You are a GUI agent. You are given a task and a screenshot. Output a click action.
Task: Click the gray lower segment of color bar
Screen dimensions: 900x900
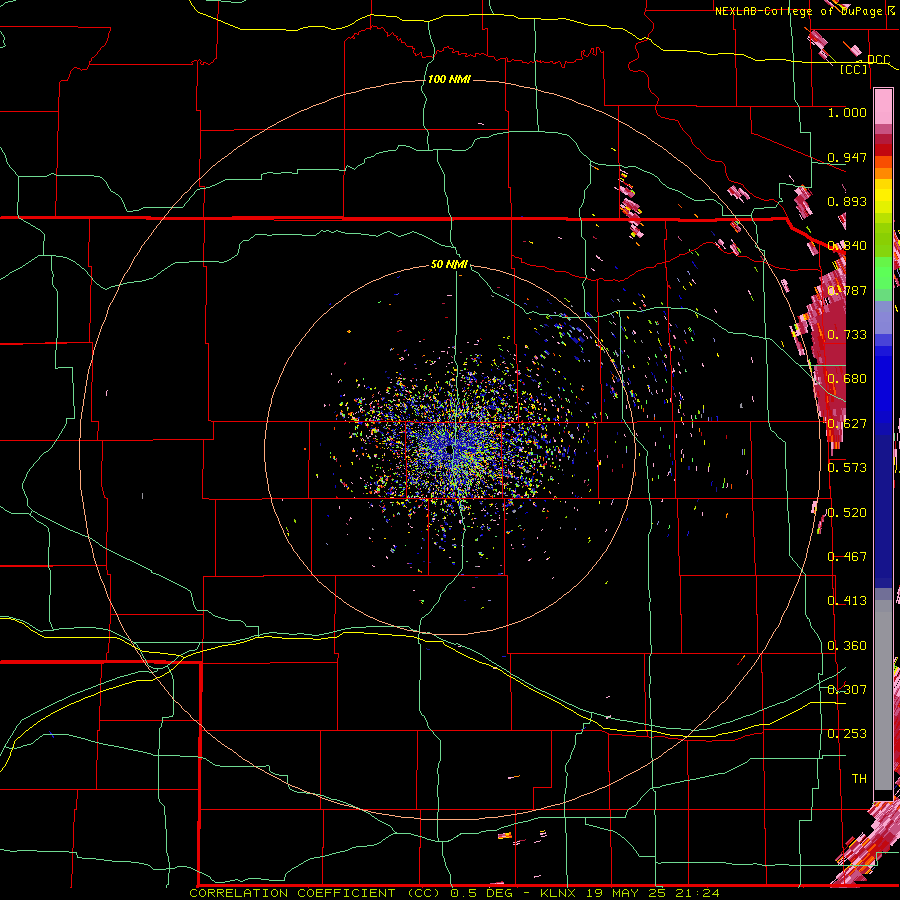pyautogui.click(x=883, y=697)
